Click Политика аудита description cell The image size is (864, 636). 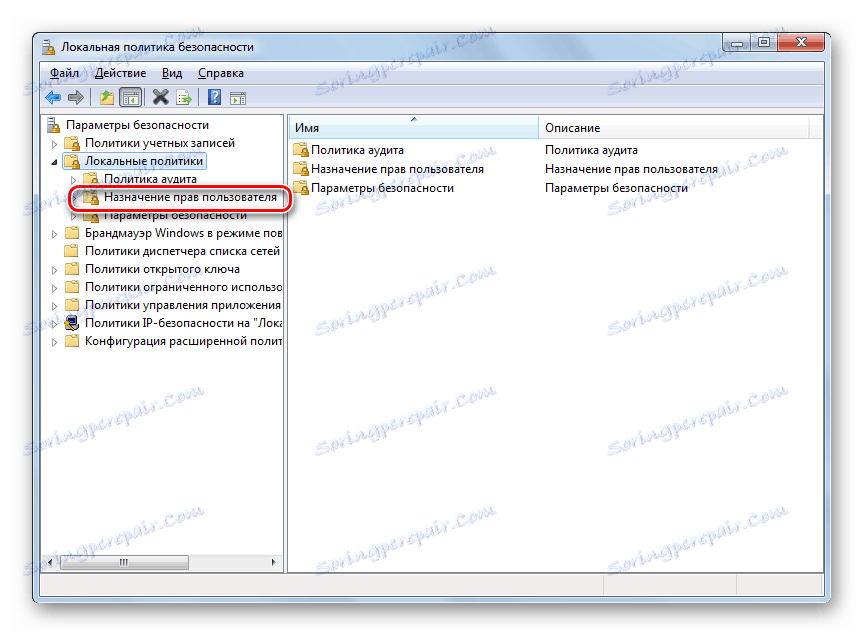point(591,150)
